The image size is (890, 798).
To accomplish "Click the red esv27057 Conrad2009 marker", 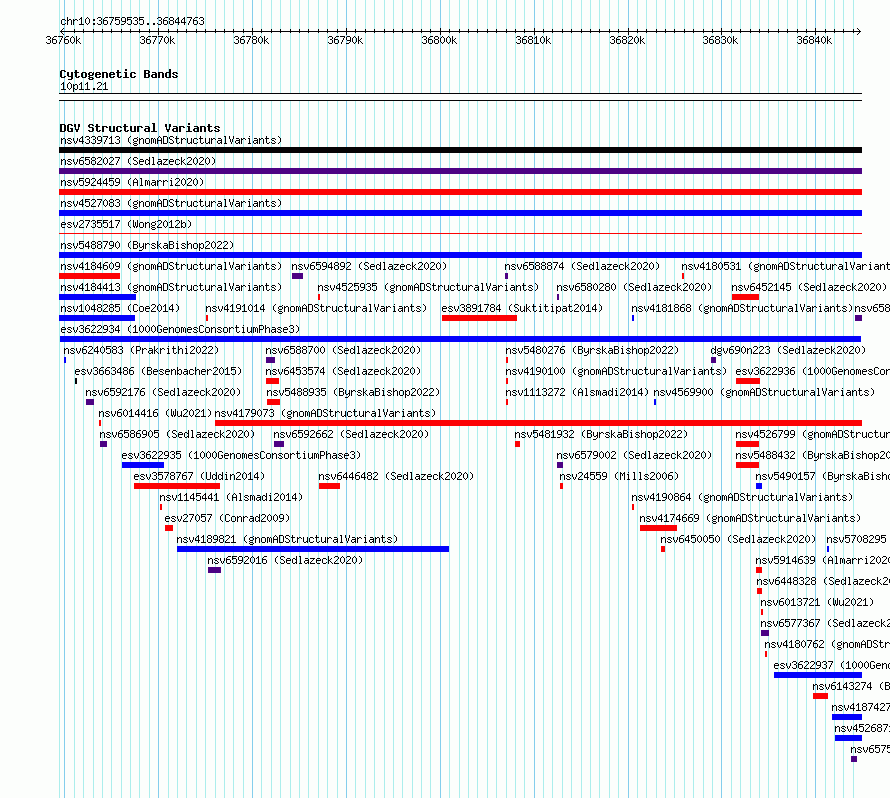I will coord(169,528).
